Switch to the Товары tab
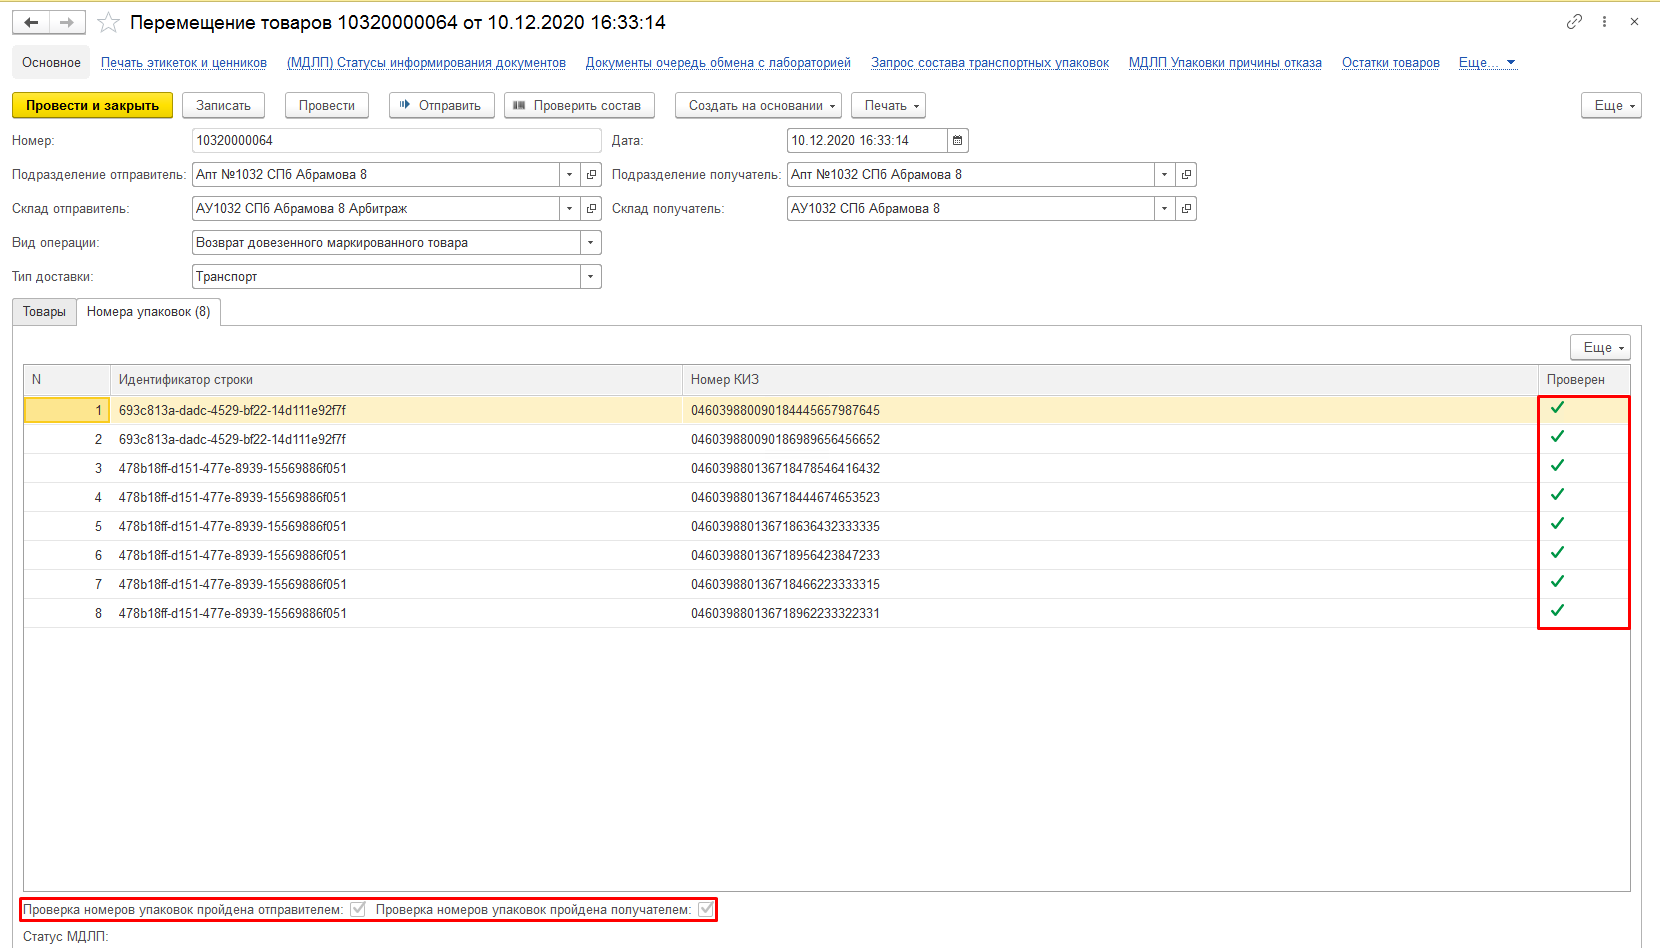Image resolution: width=1660 pixels, height=948 pixels. (x=44, y=312)
